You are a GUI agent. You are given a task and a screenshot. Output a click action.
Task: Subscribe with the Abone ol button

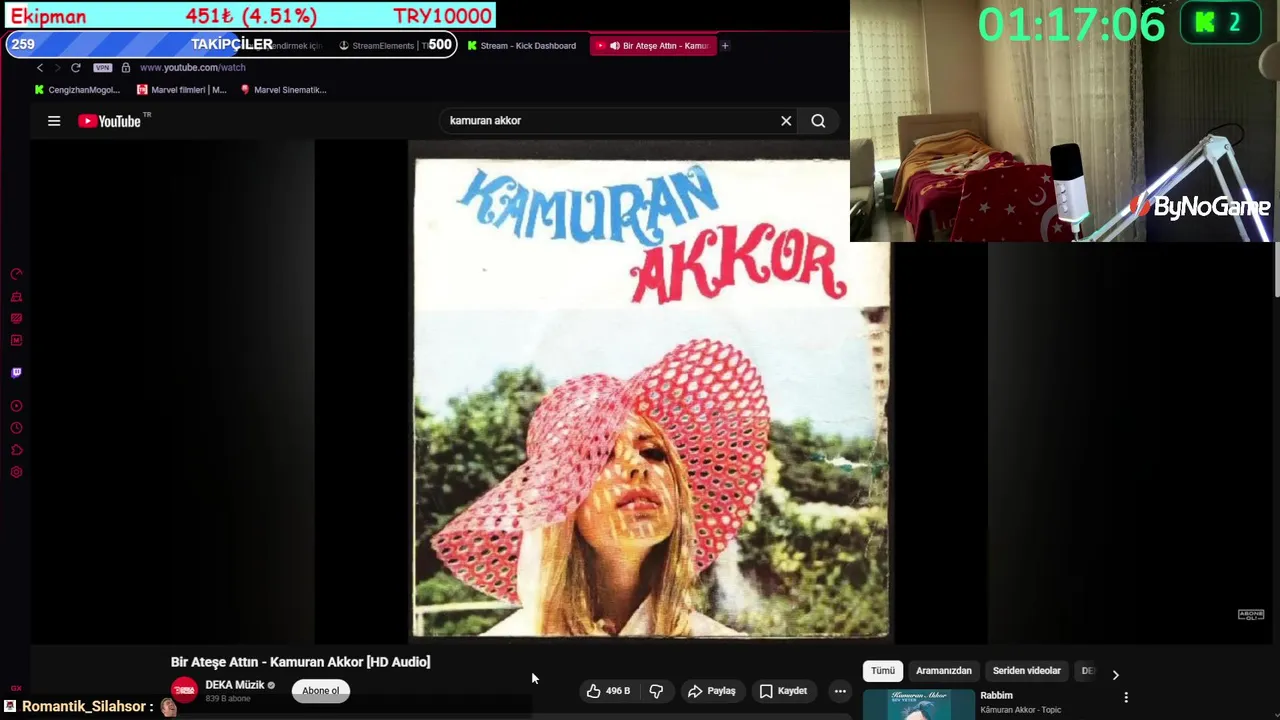[321, 690]
